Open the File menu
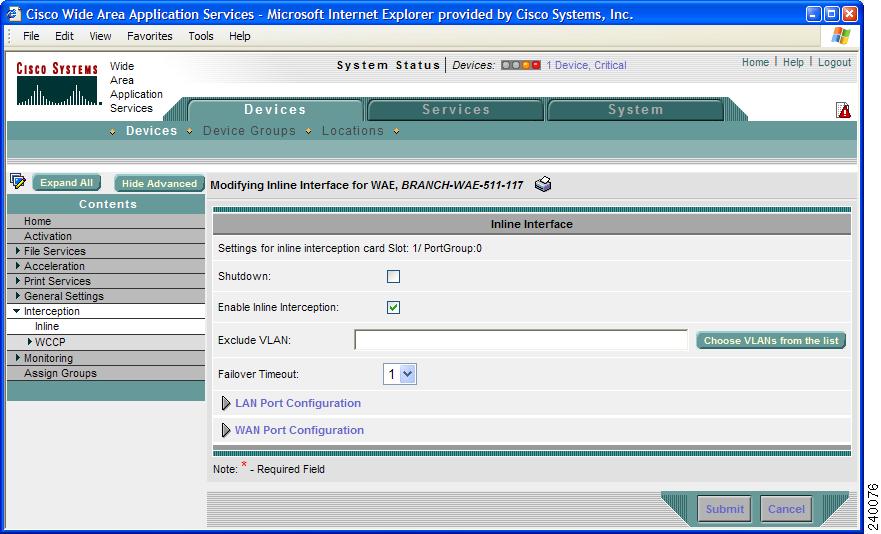This screenshot has height=534, width=881. click(31, 36)
